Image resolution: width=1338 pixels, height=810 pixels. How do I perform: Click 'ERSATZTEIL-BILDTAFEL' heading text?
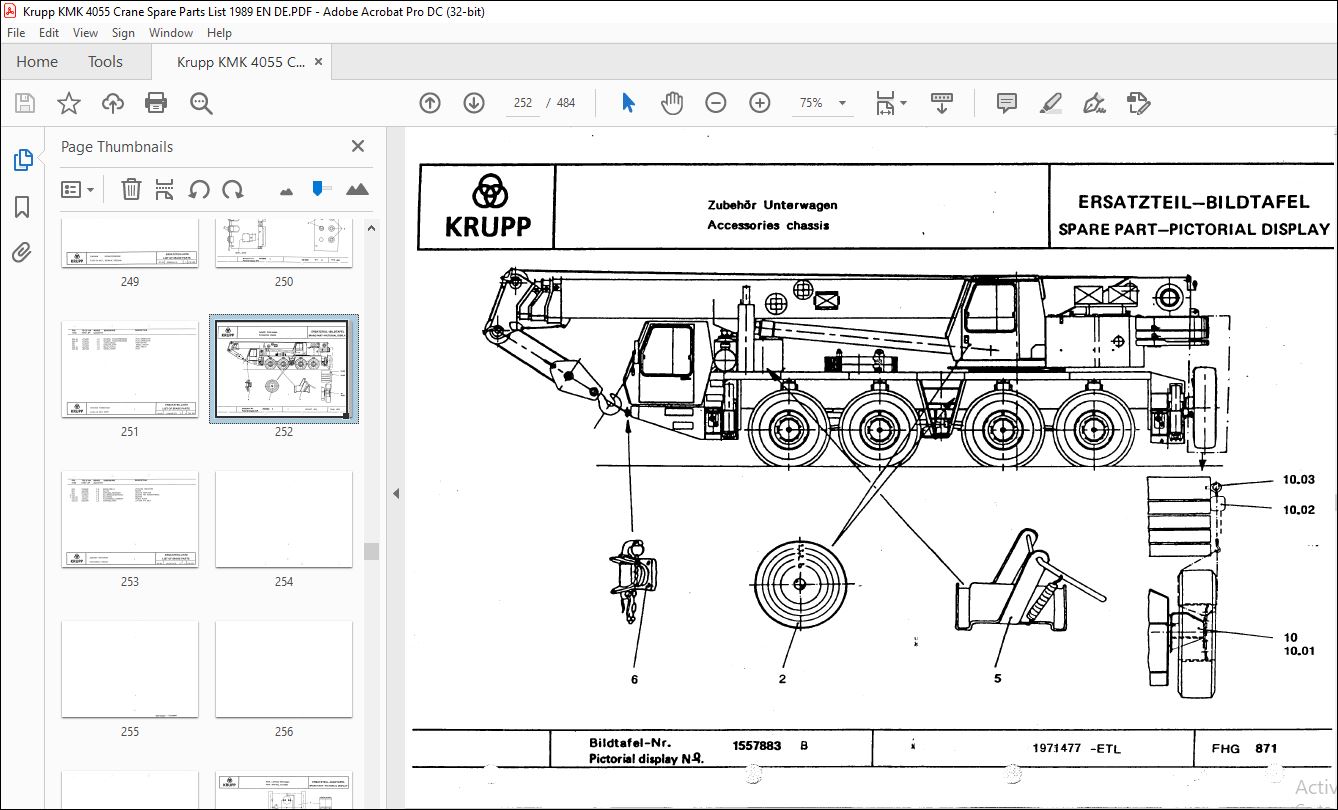1193,202
